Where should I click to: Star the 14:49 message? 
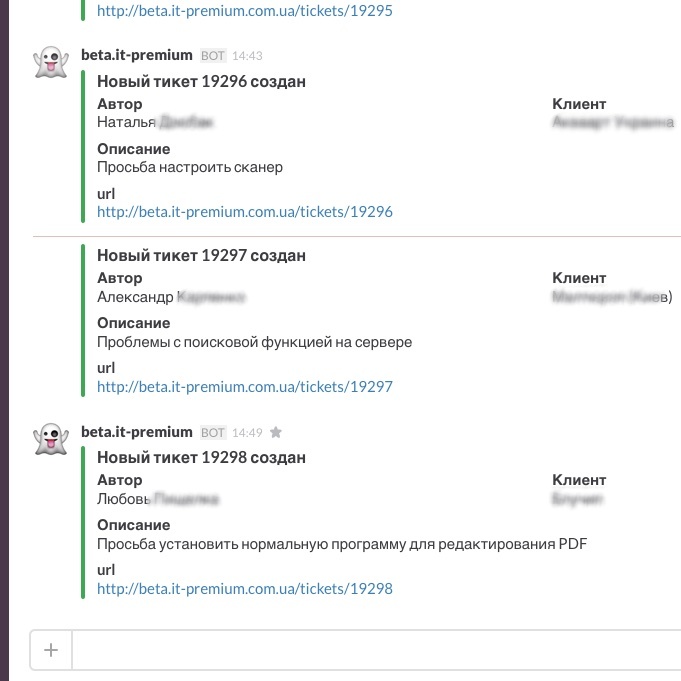point(276,433)
